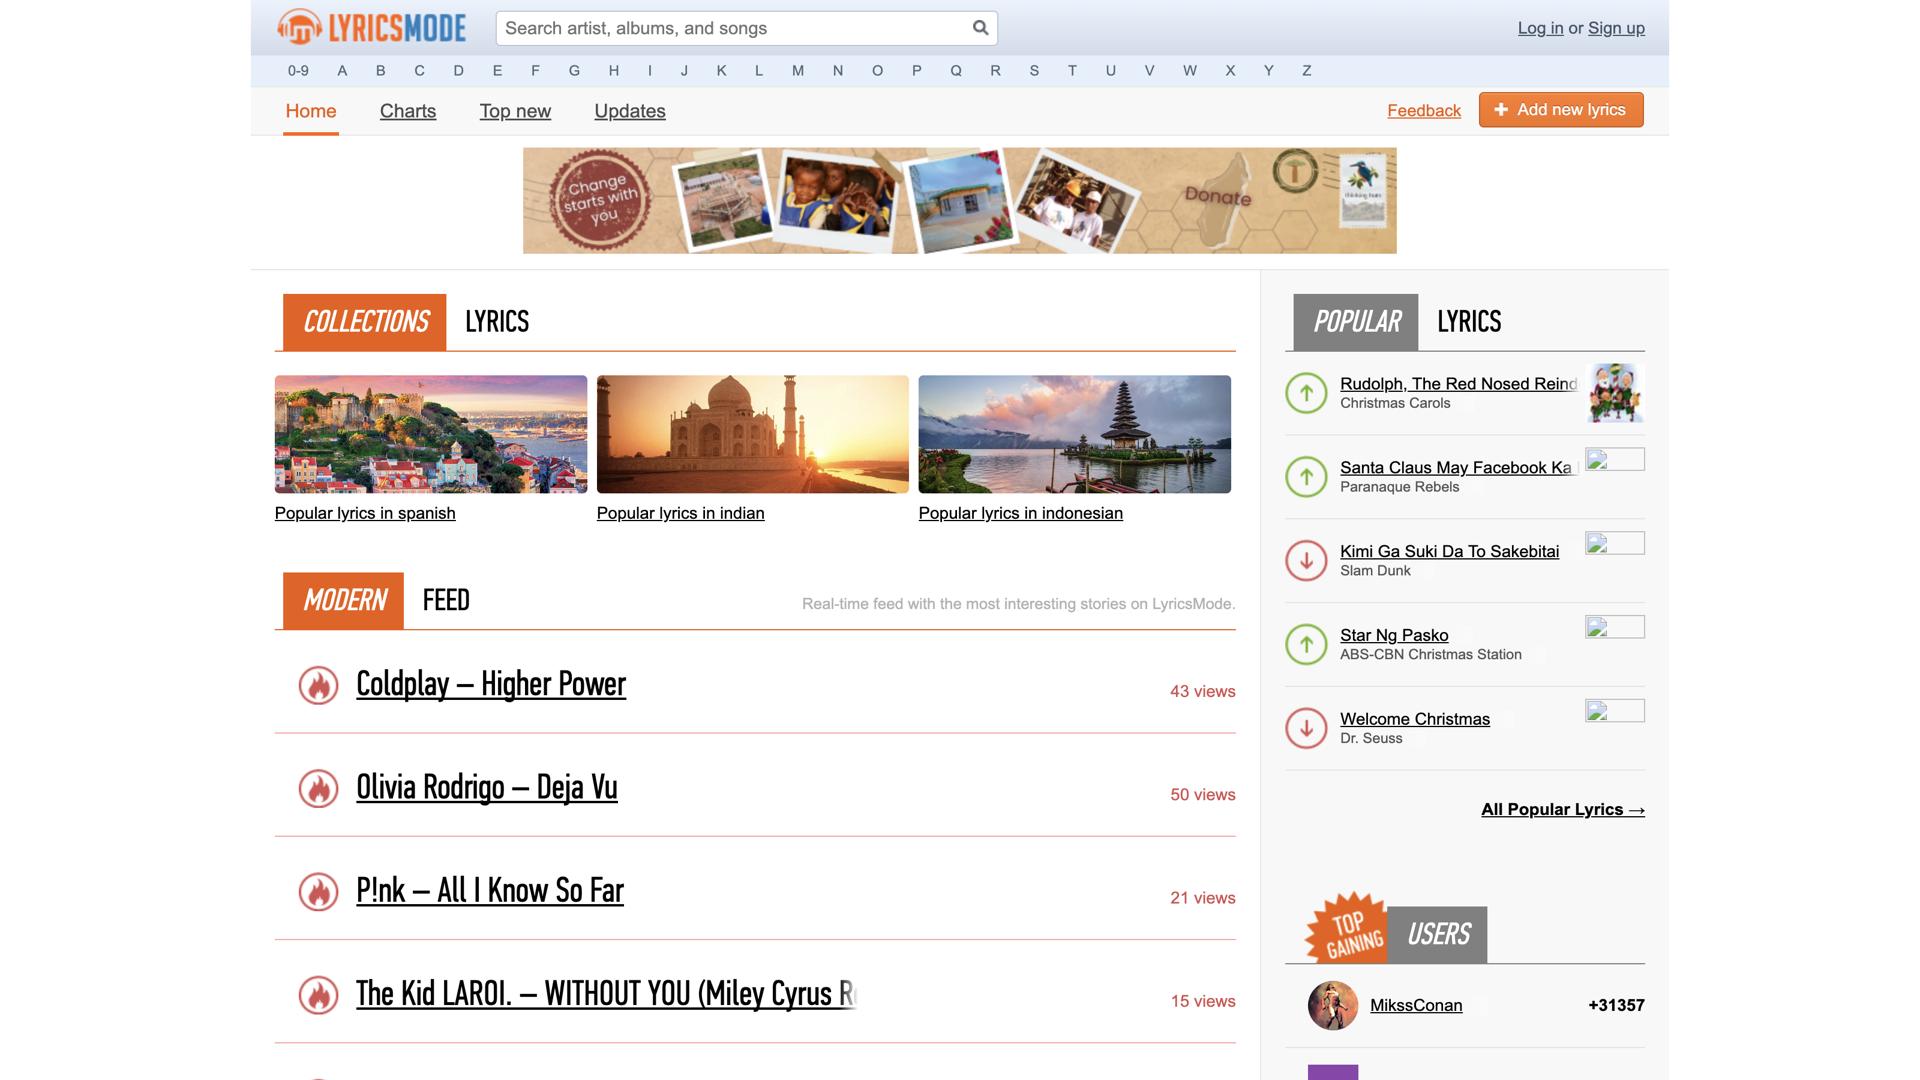Screen dimensions: 1920x1080
Task: Click flame icon beside Olivia Rodrigo Deja Vu
Action: (x=318, y=789)
